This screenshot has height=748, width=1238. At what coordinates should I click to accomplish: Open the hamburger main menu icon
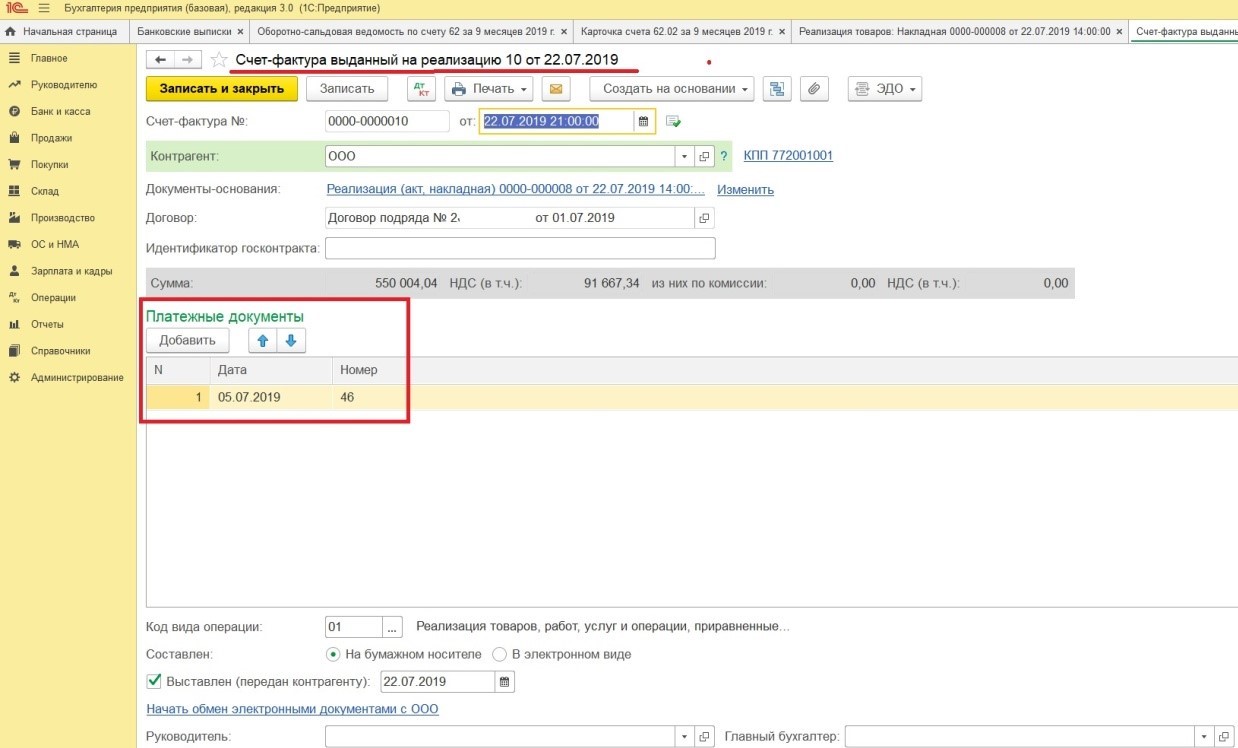click(x=44, y=8)
